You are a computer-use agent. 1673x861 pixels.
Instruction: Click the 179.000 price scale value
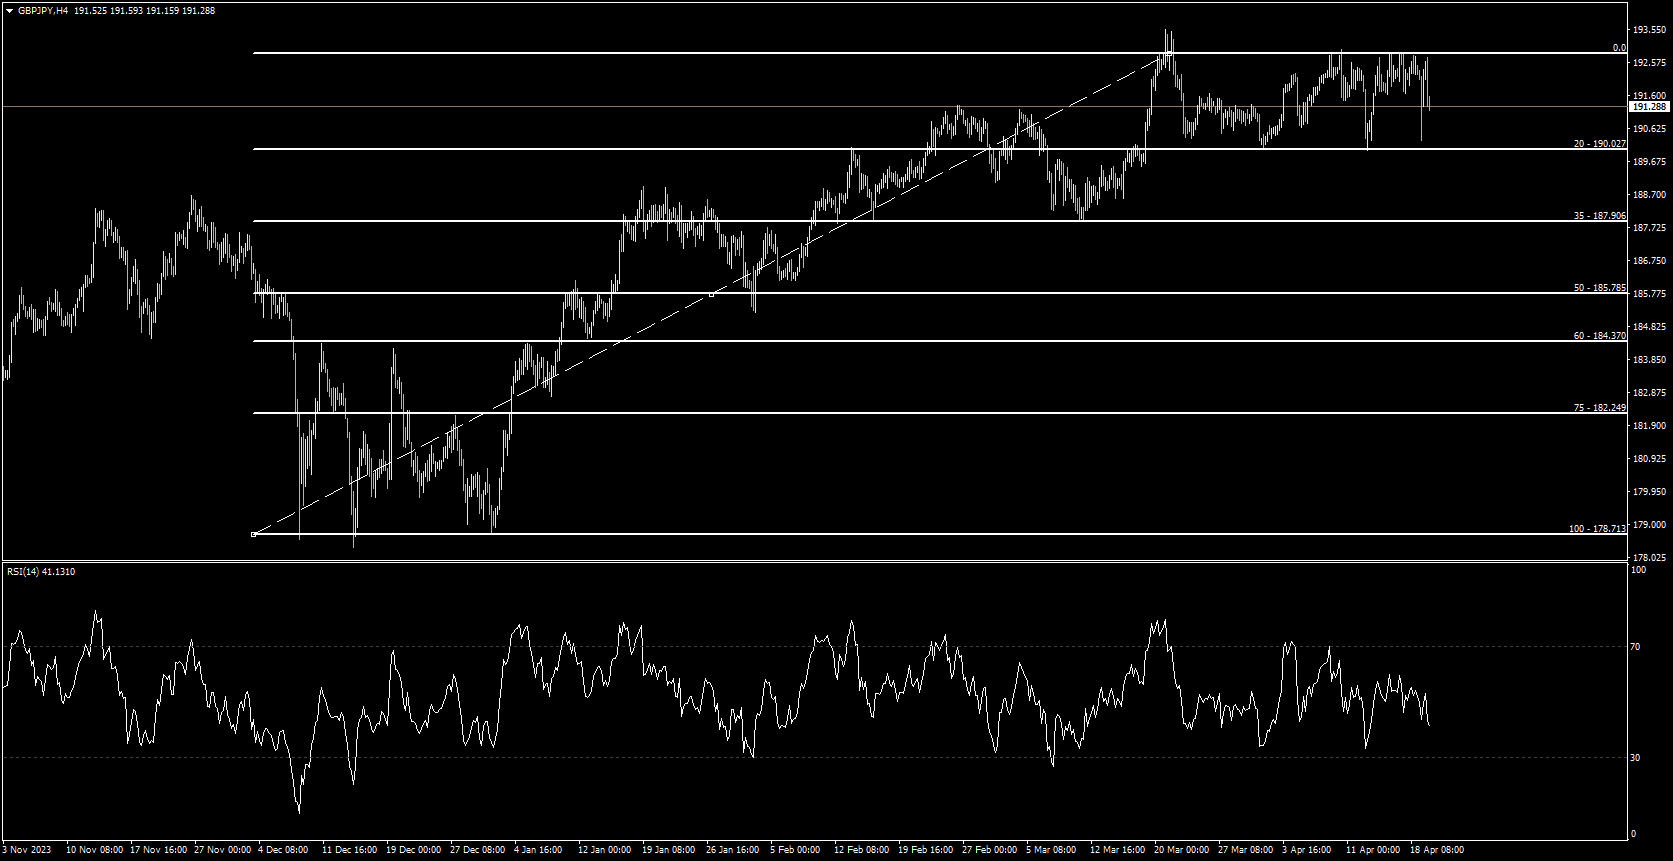pos(1649,525)
